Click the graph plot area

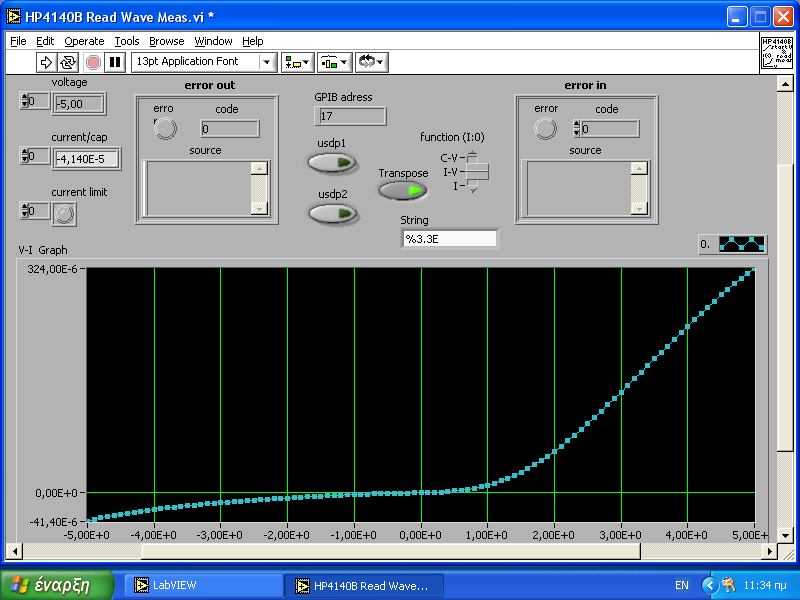(x=421, y=394)
